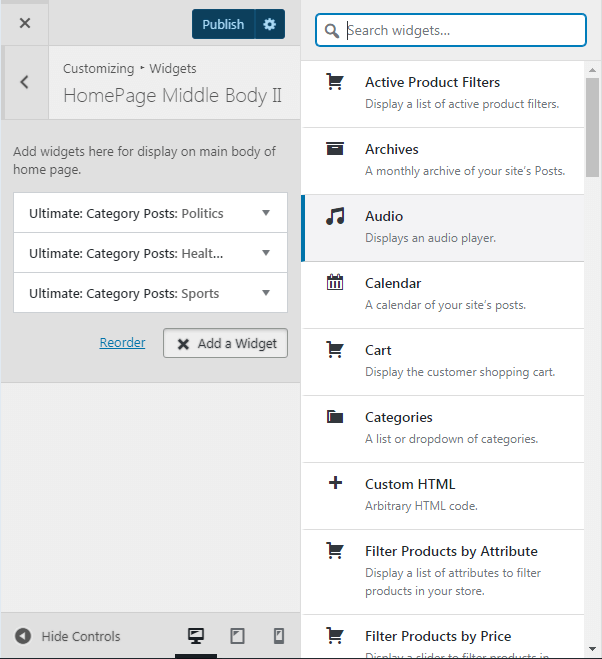
Task: Click the magnifier icon in widget search
Action: click(332, 31)
